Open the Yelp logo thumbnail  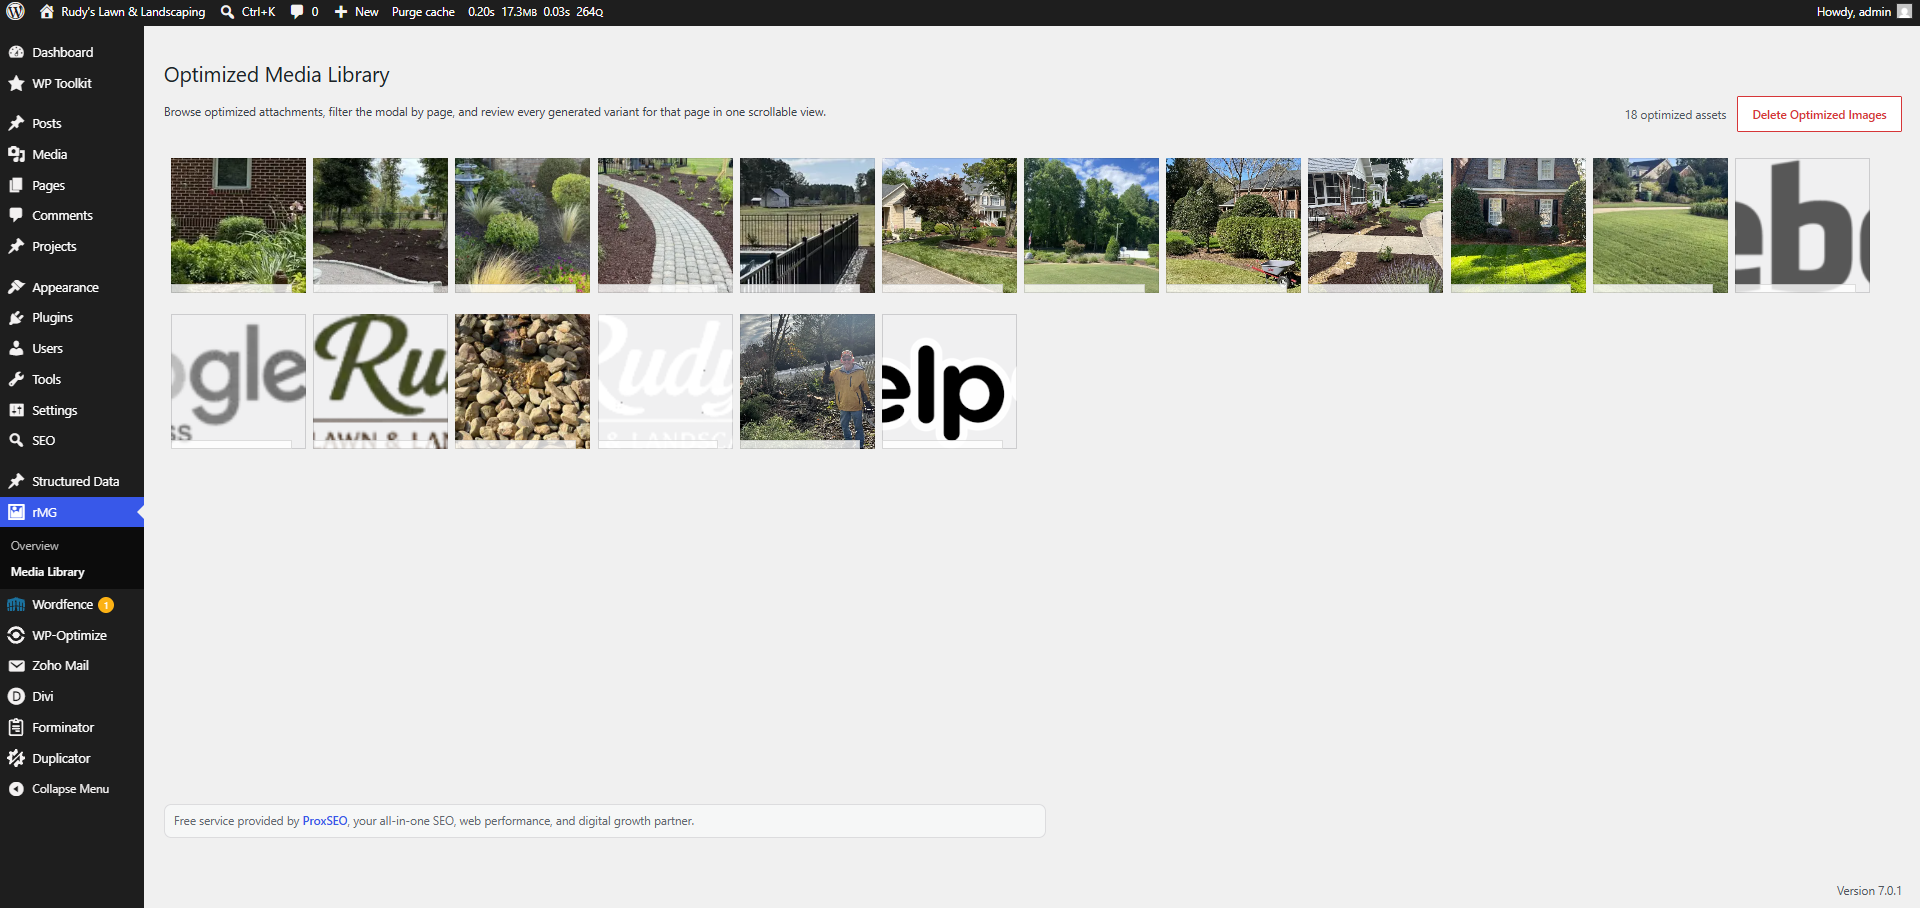[x=949, y=381]
